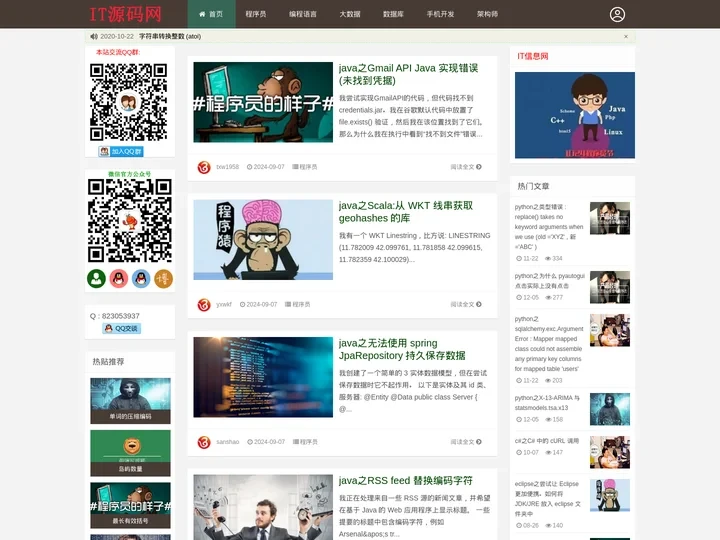Viewport: 720px width, 540px height.
Task: Open announcement 字符串转换整数 (atoi)
Action: (170, 36)
